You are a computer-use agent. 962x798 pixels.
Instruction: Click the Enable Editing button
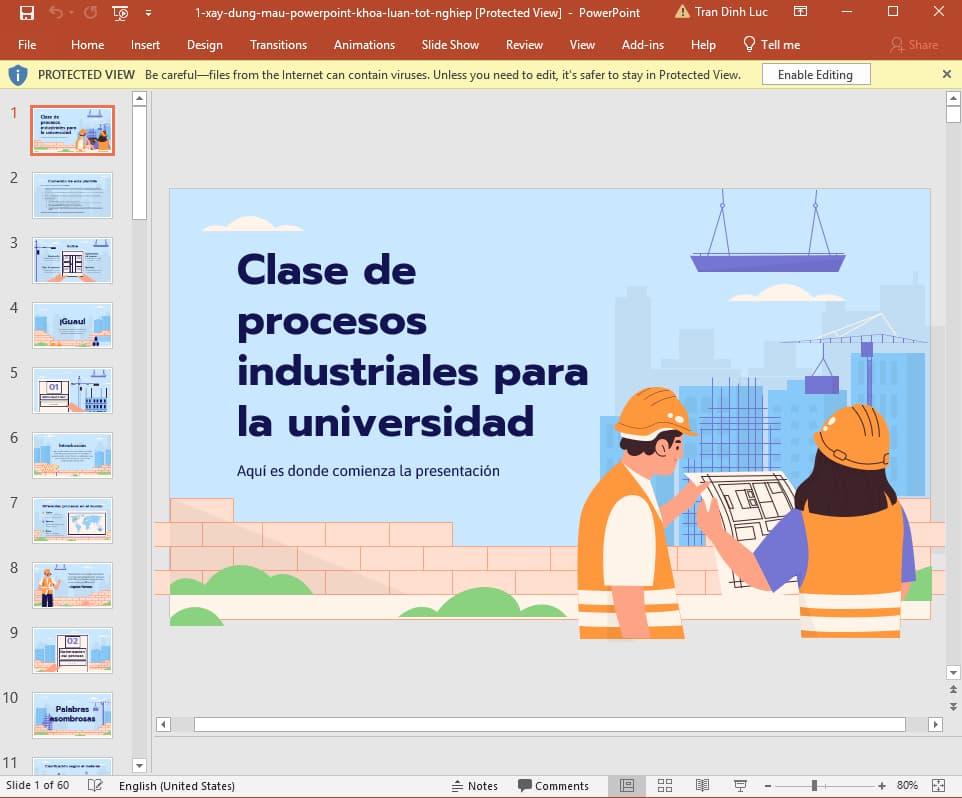click(816, 74)
